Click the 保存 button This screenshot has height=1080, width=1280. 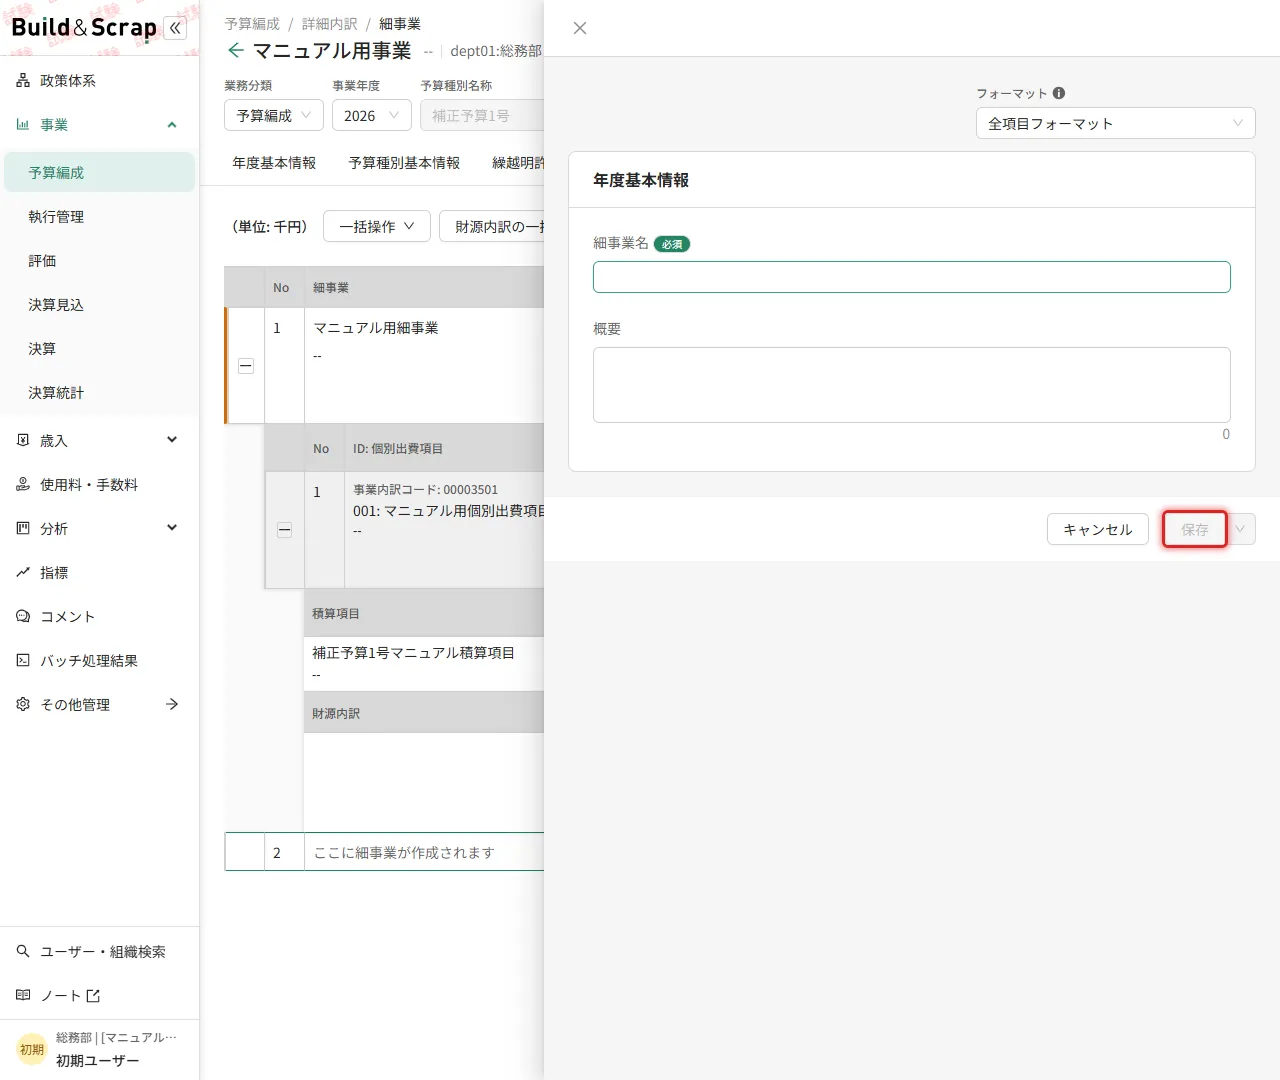point(1195,529)
